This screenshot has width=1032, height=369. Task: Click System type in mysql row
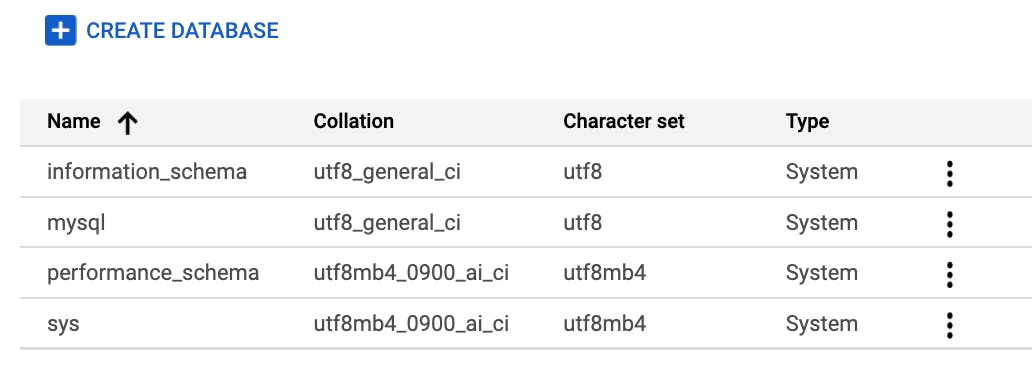821,224
